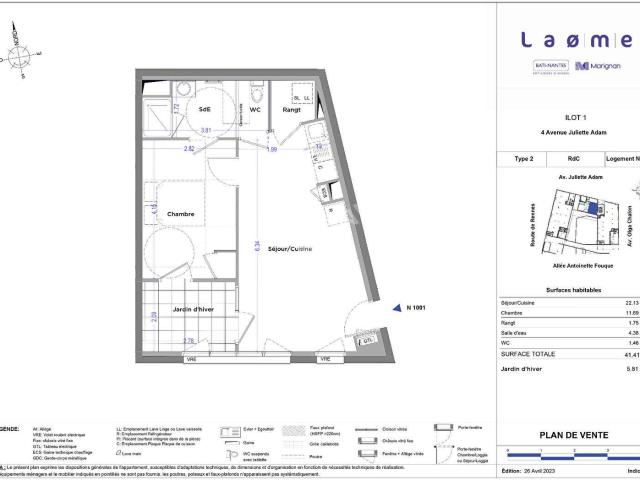This screenshot has width=640, height=480.
Task: Click the Séjour/Cuisine room label
Action: click(290, 249)
